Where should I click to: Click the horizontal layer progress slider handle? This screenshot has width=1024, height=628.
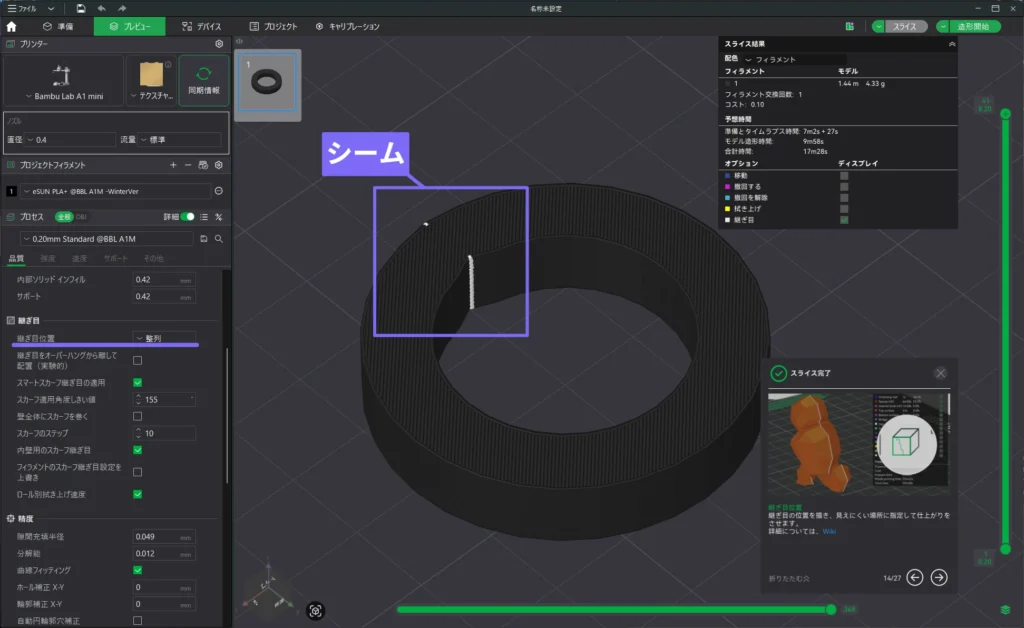830,609
